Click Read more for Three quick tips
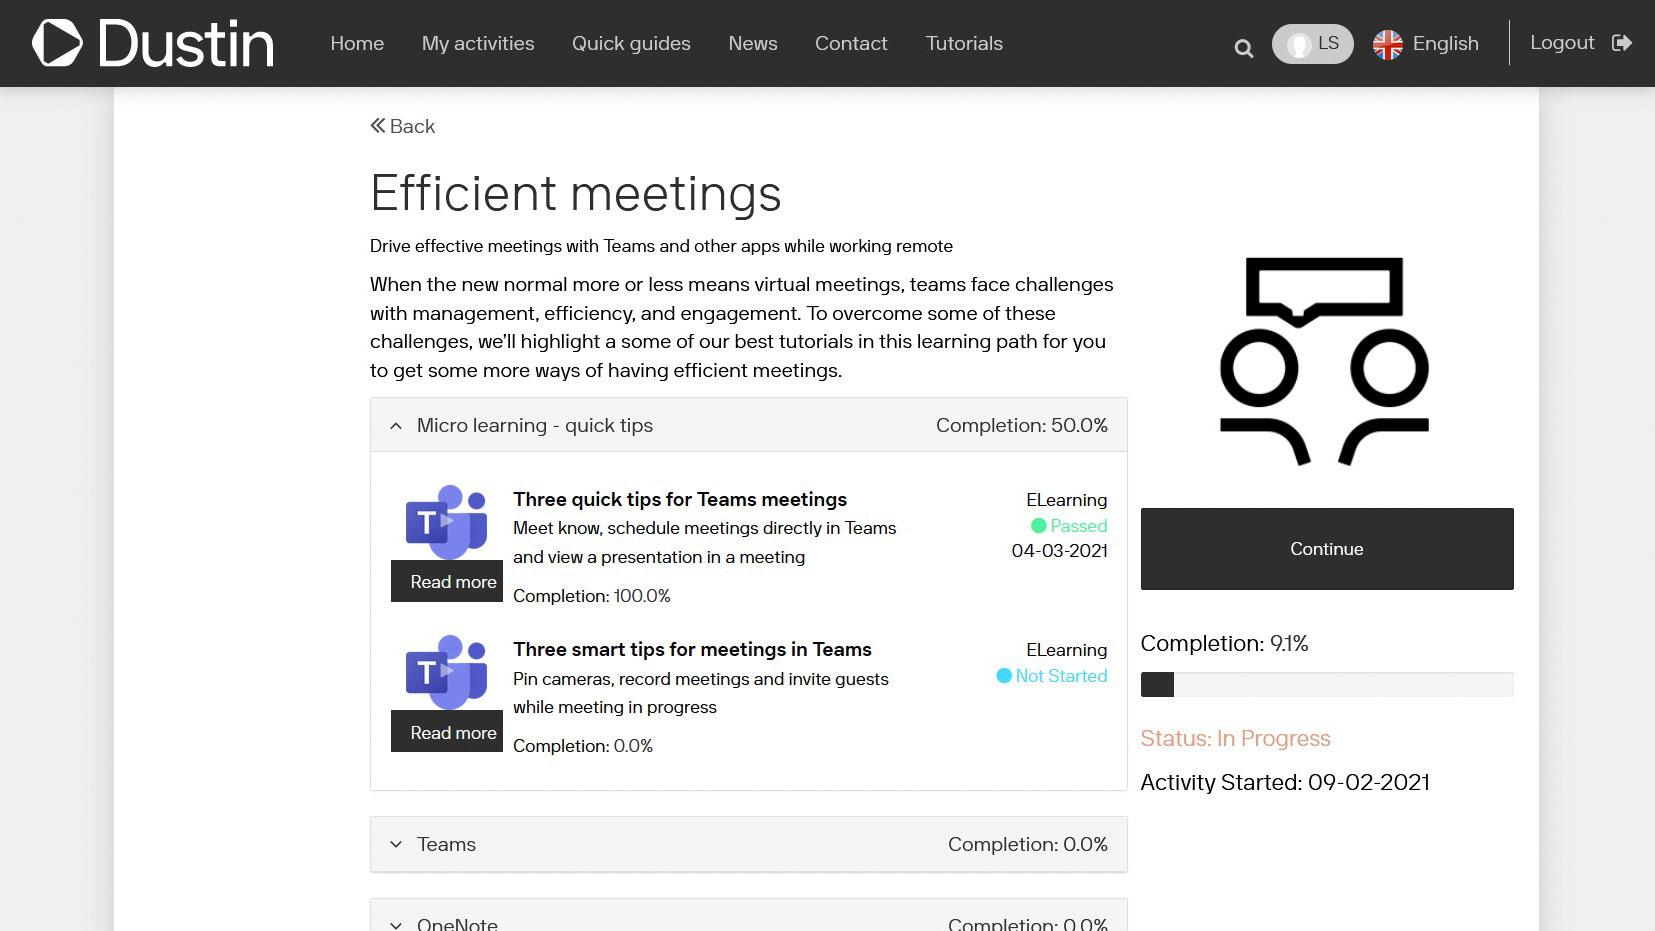This screenshot has height=931, width=1655. 447,582
